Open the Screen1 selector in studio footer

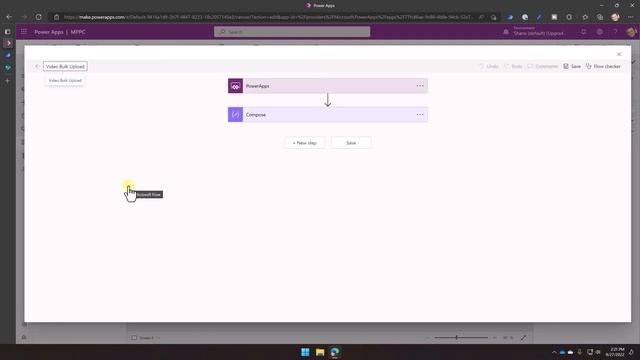click(146, 338)
